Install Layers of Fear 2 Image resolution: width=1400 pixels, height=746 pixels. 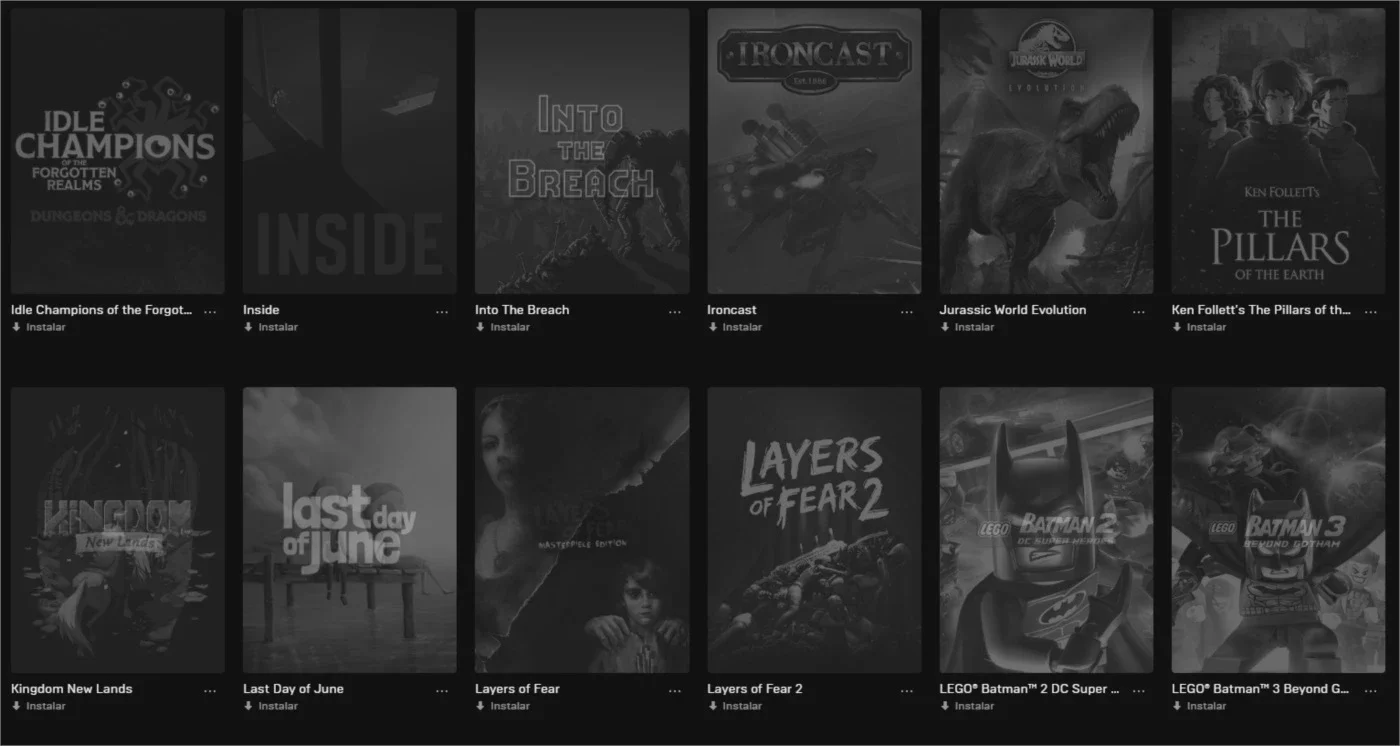(734, 706)
